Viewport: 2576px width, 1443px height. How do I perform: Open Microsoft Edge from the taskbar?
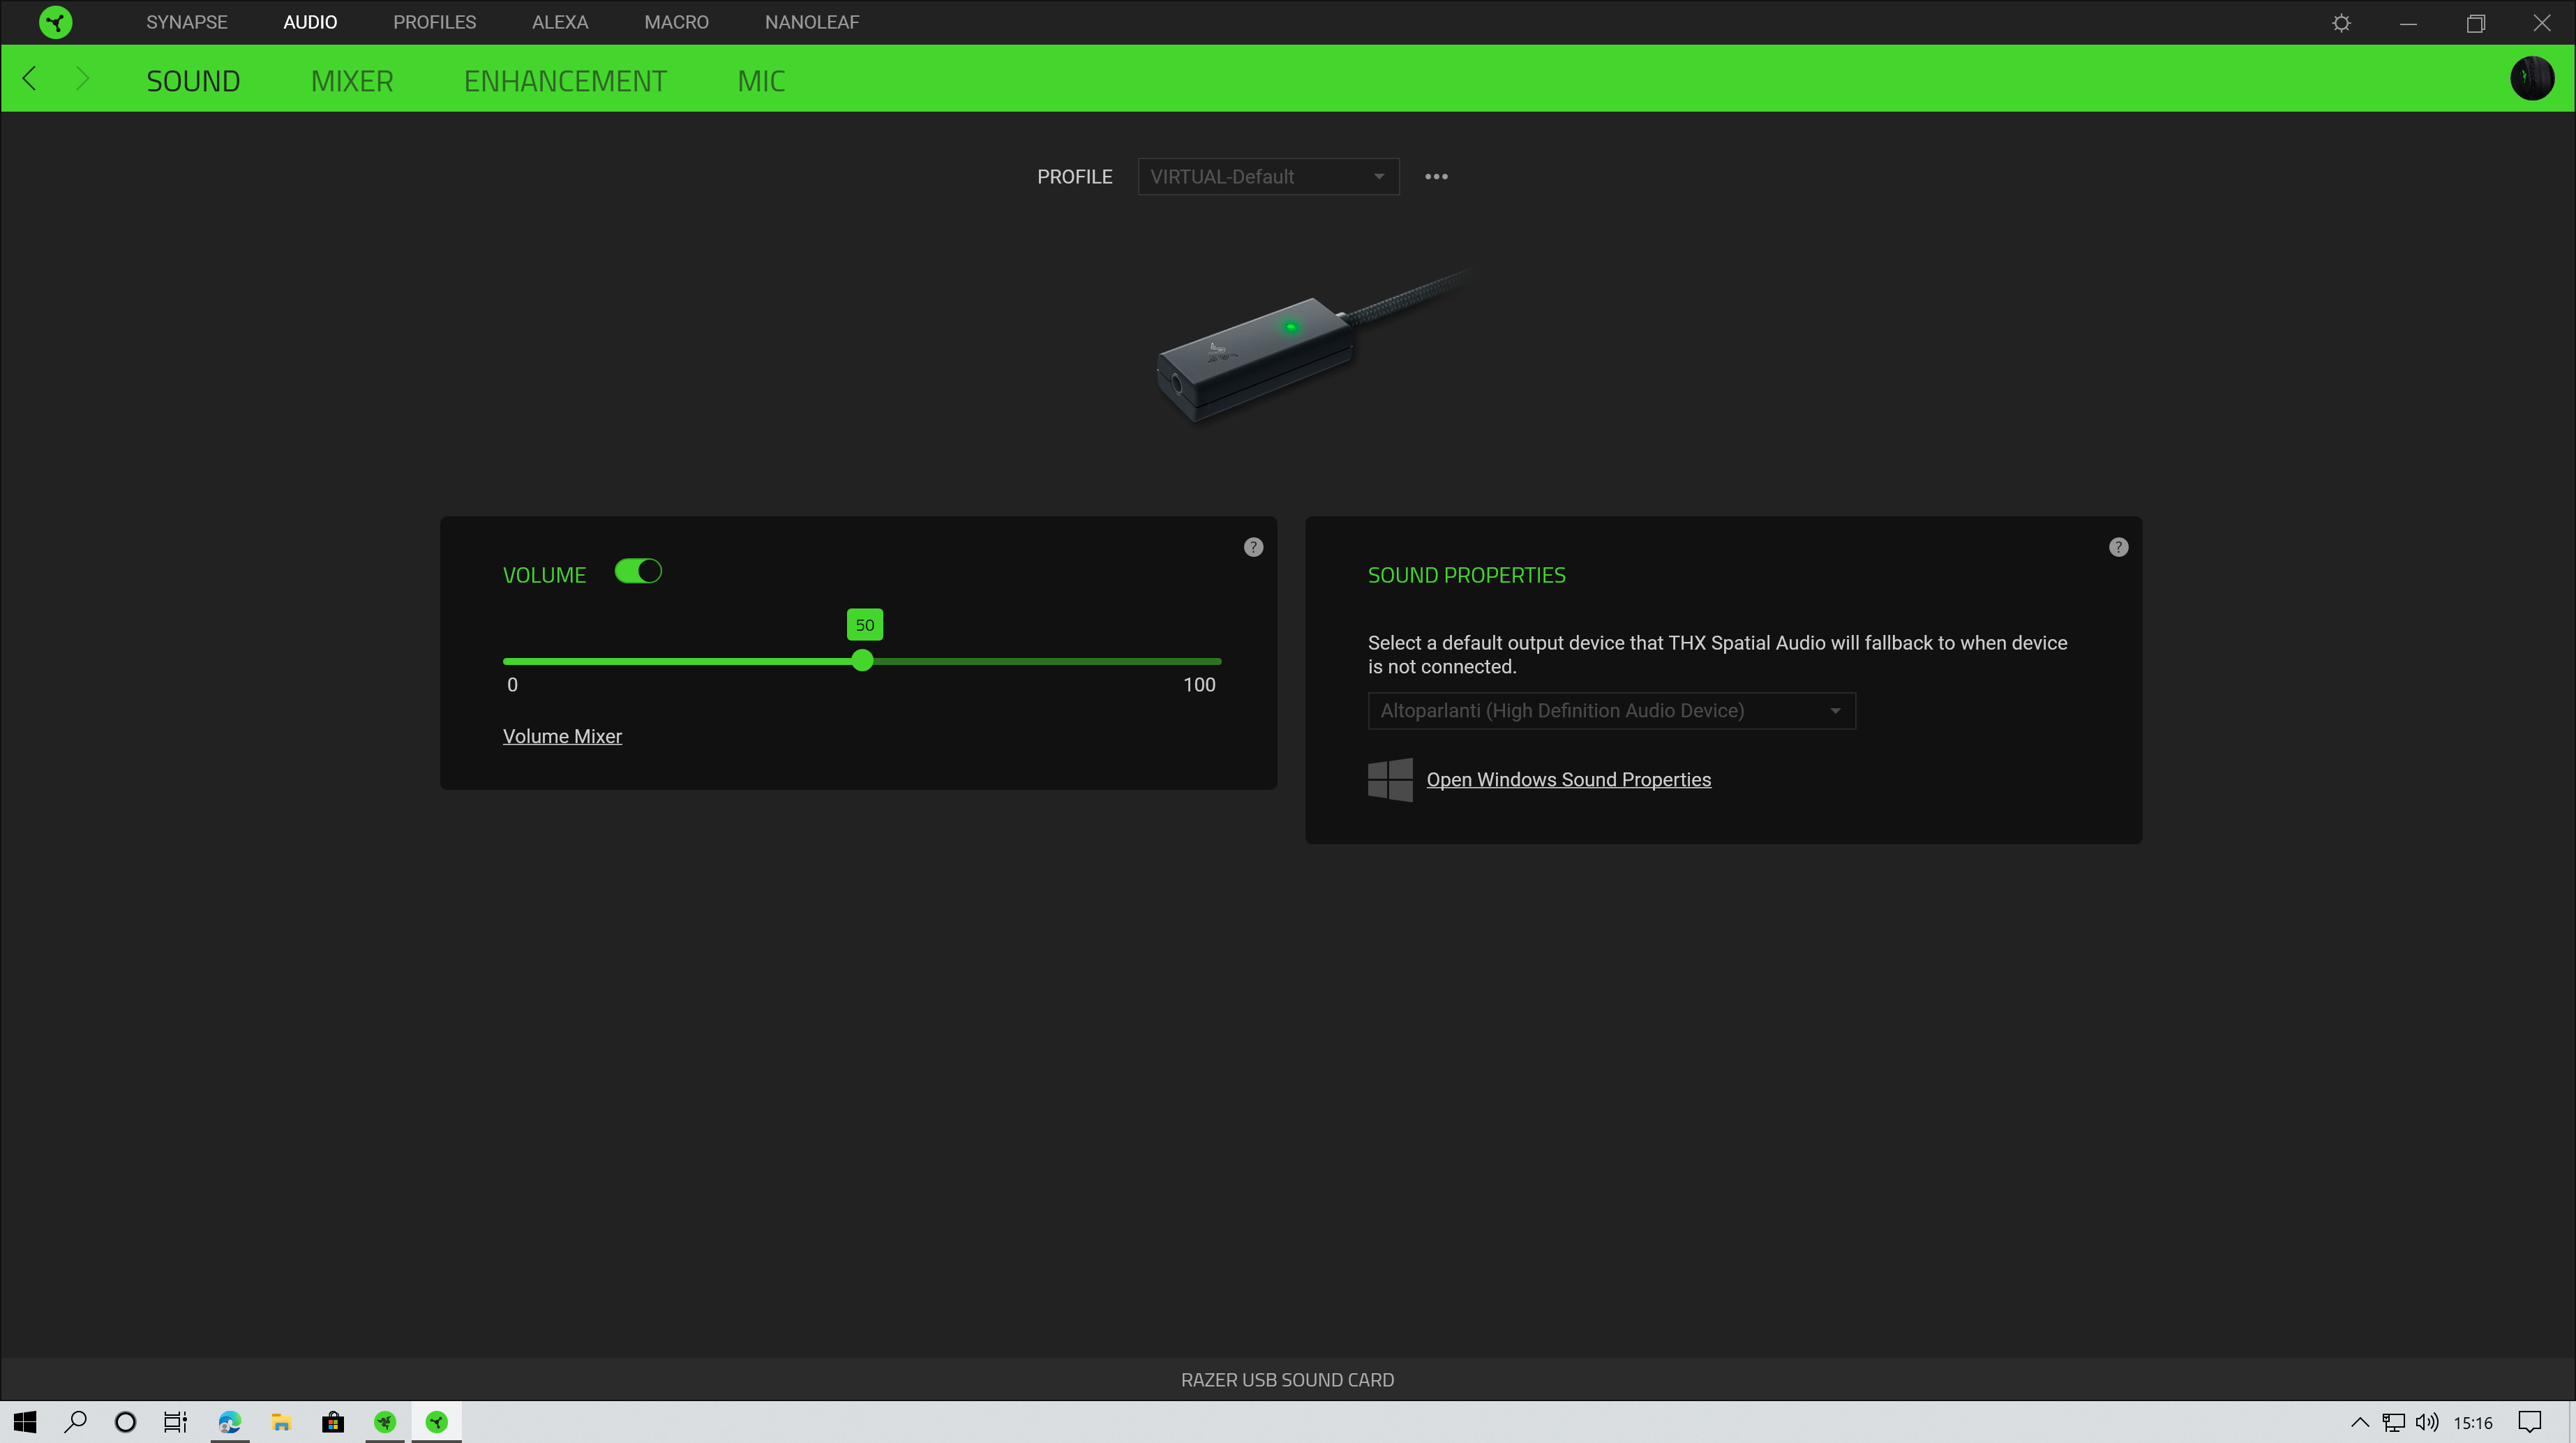[229, 1422]
